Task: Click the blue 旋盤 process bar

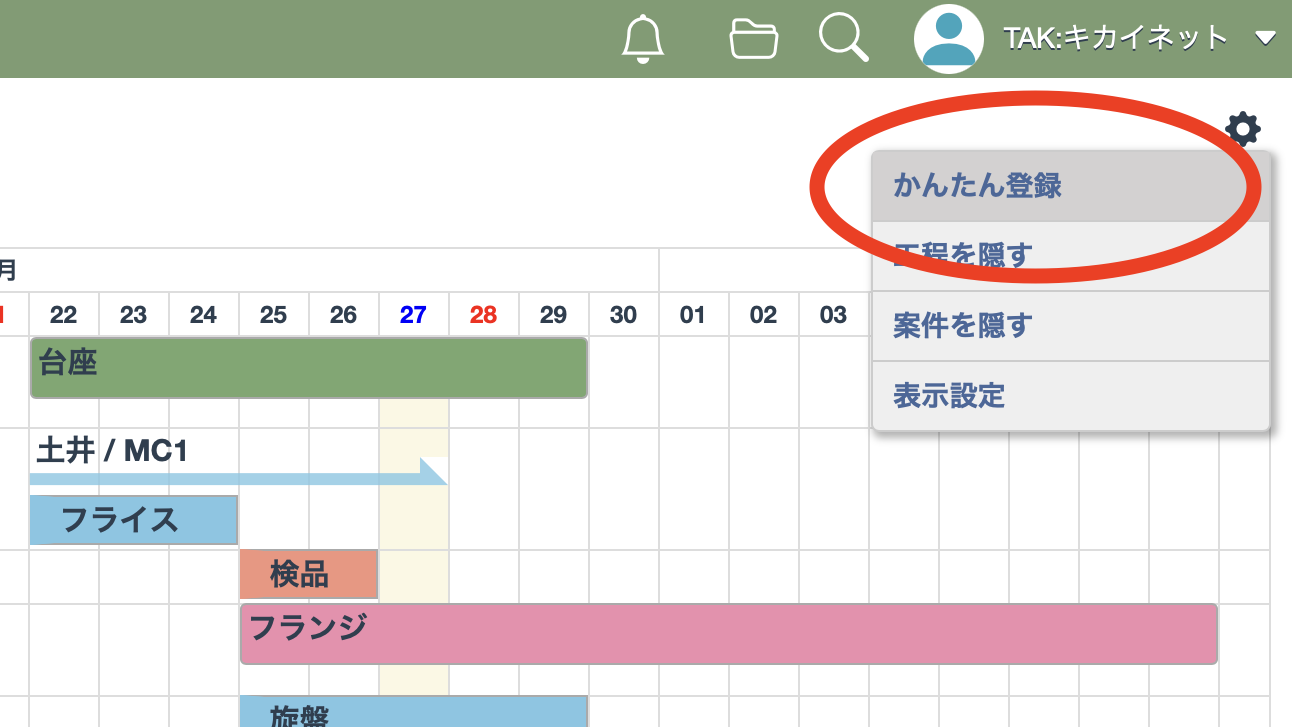Action: point(413,712)
